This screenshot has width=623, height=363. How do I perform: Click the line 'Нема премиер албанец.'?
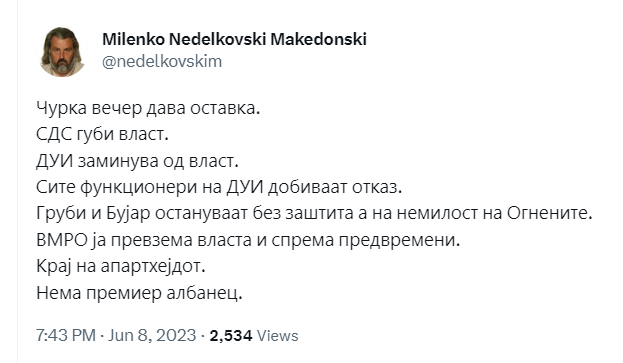pyautogui.click(x=139, y=293)
